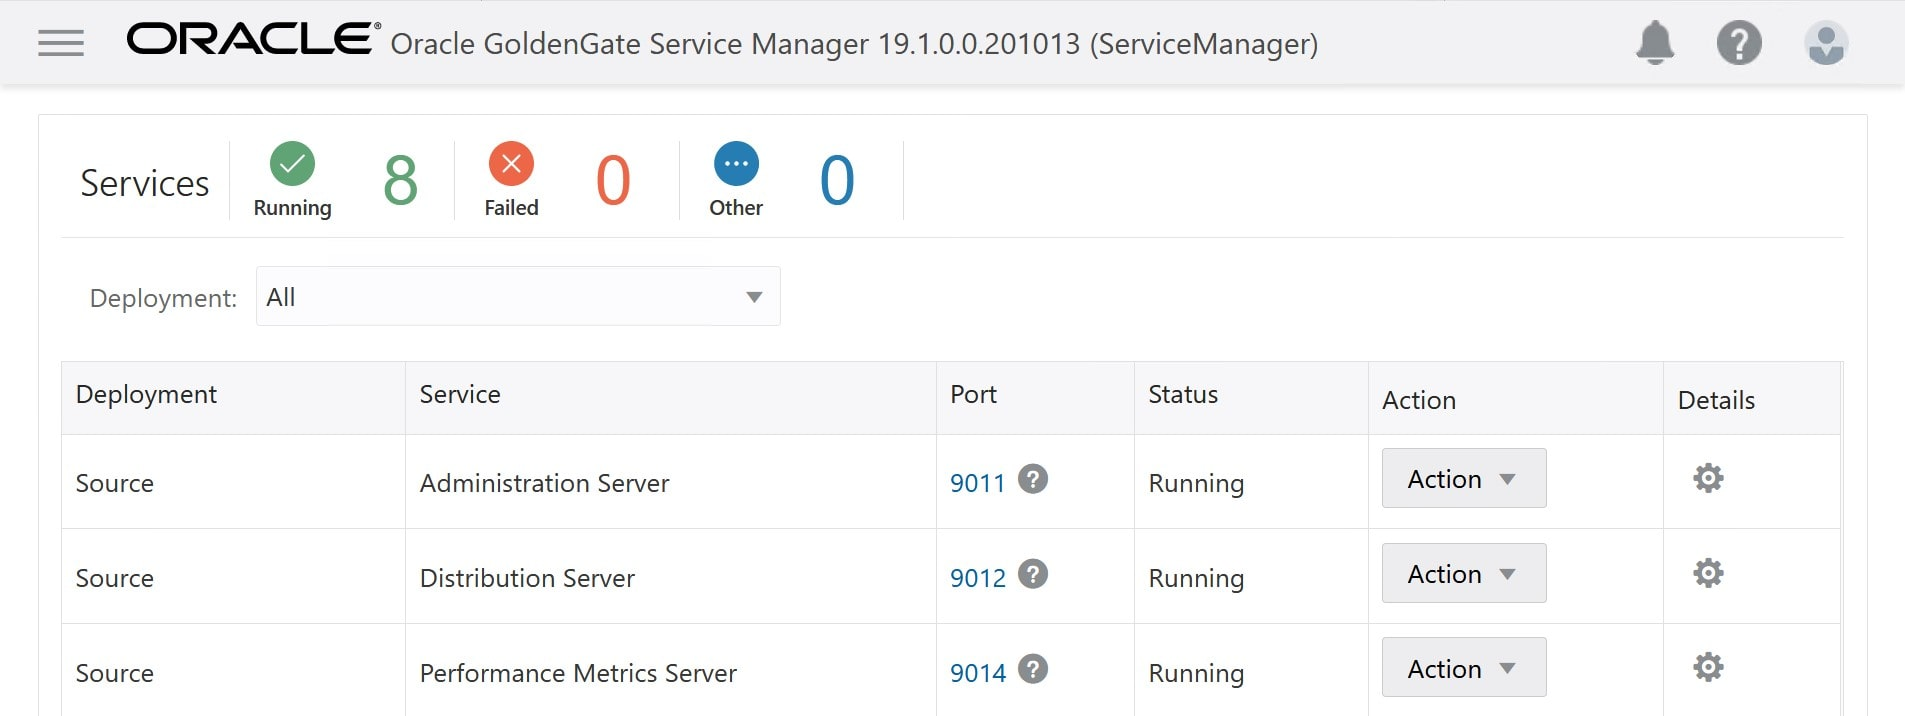Follow the port 9012 link
1905x716 pixels.
977,579
